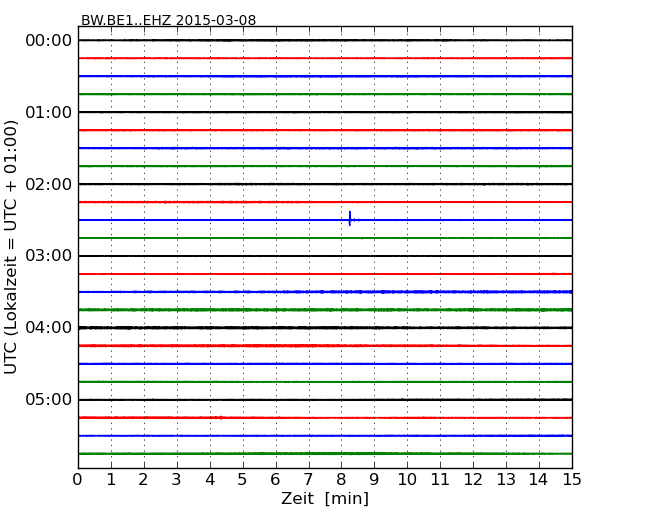Click x-axis tick label 14
This screenshot has width=650, height=520.
pos(538,480)
